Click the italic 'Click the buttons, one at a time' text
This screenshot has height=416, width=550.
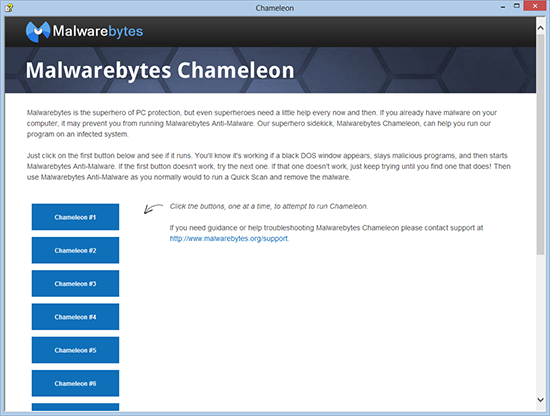pyautogui.click(x=269, y=206)
